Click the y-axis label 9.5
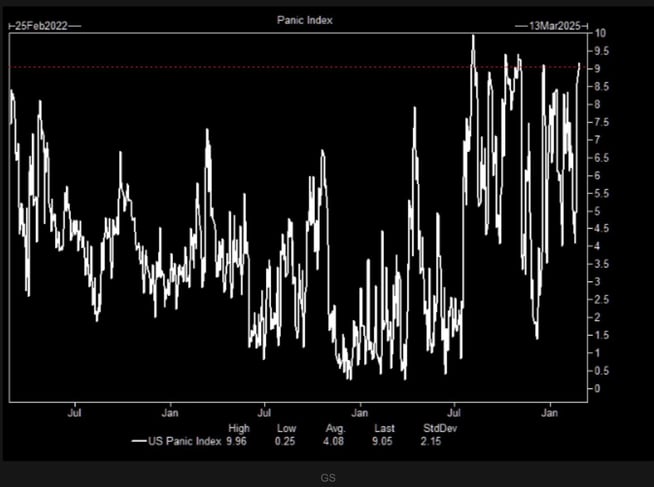The width and height of the screenshot is (654, 487). (x=601, y=51)
